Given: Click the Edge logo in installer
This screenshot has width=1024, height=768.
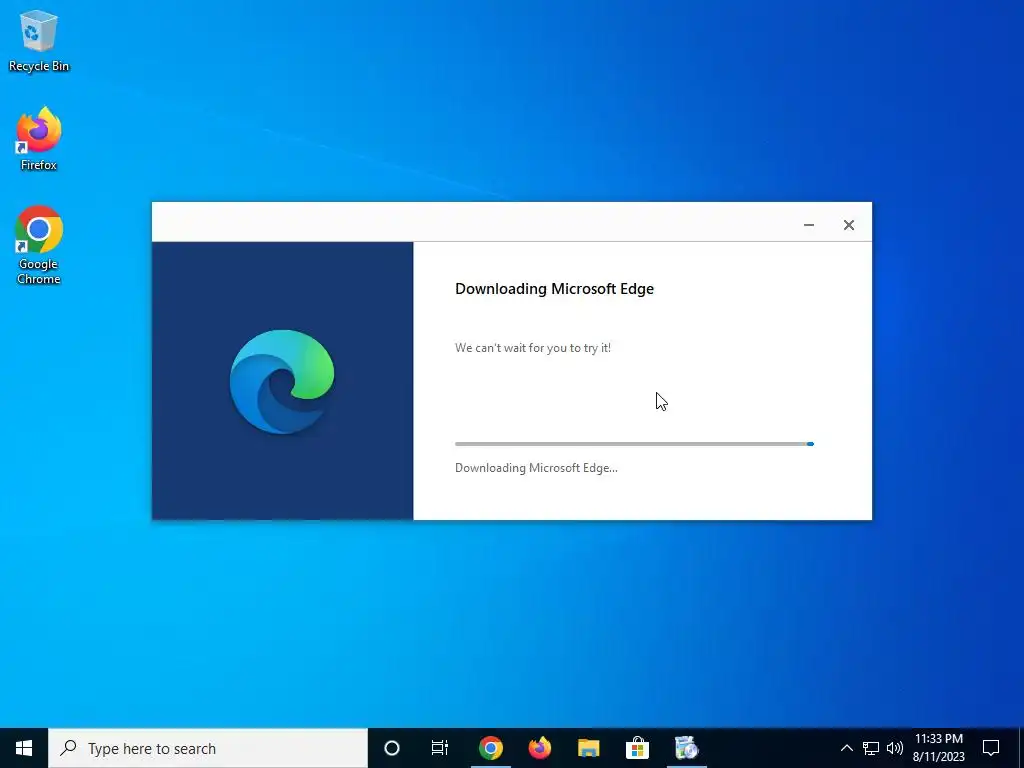Looking at the screenshot, I should pyautogui.click(x=282, y=381).
